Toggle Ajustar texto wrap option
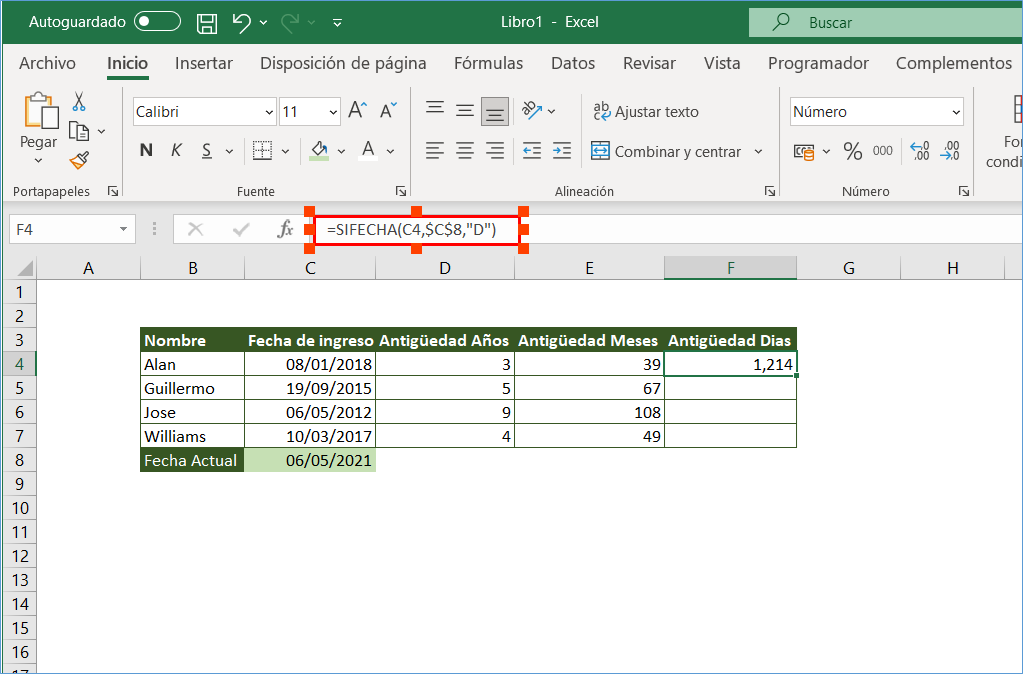Image resolution: width=1023 pixels, height=674 pixels. [646, 112]
